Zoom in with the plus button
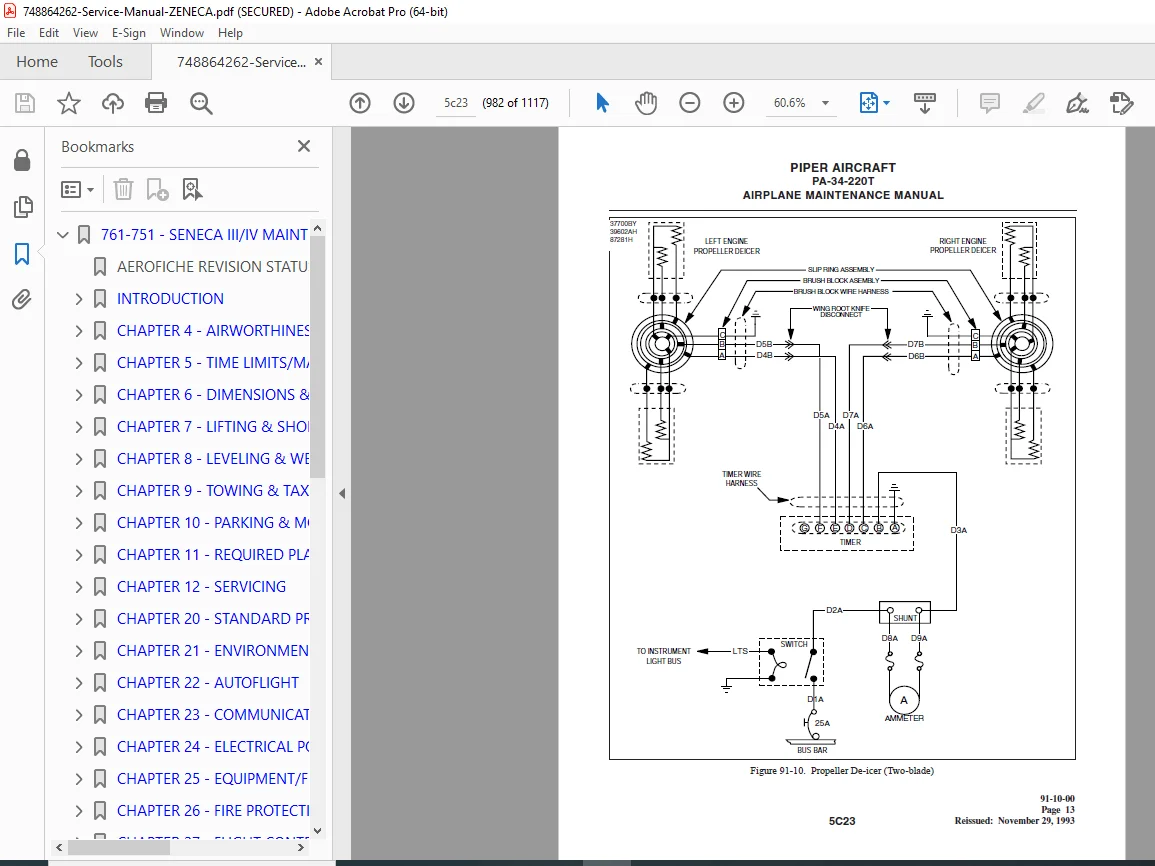Screen dimensions: 1155x866 (x=734, y=103)
